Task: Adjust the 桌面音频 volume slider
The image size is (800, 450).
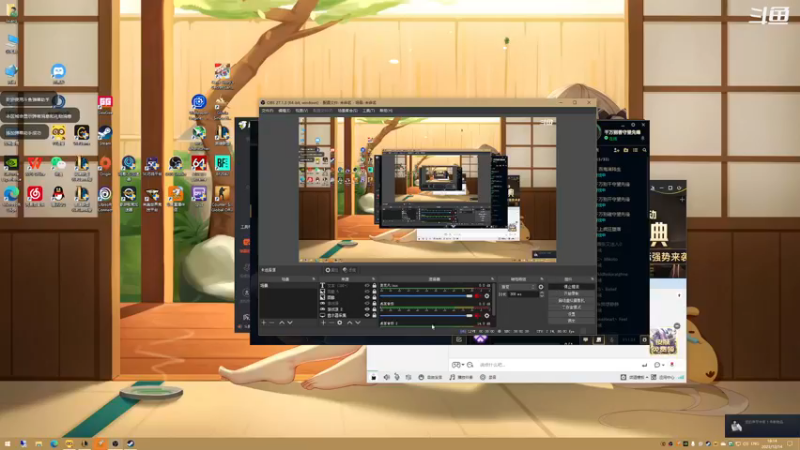Action: [x=427, y=316]
